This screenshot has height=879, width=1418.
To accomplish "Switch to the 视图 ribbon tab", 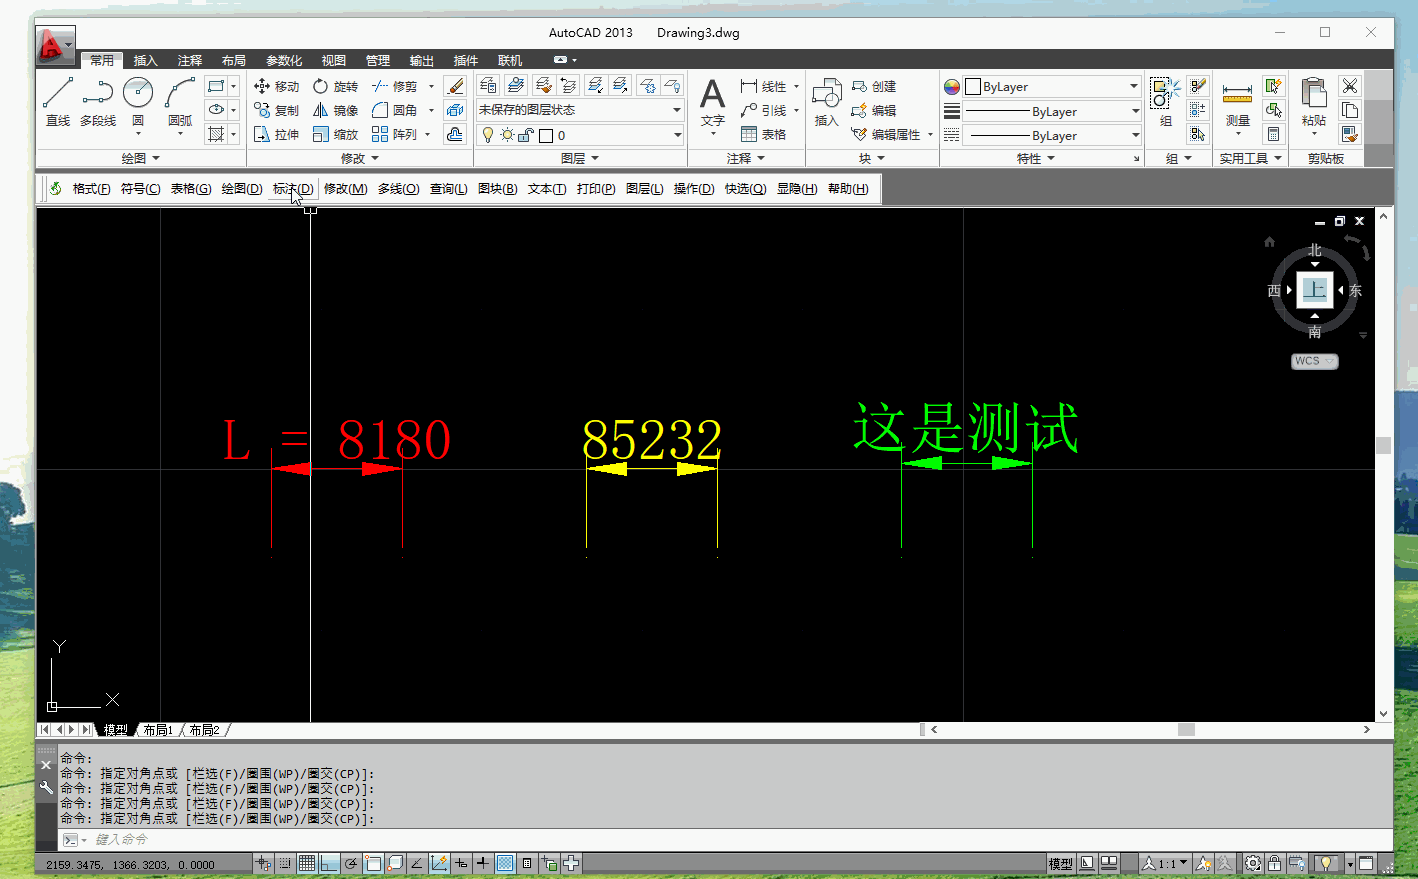I will [334, 60].
